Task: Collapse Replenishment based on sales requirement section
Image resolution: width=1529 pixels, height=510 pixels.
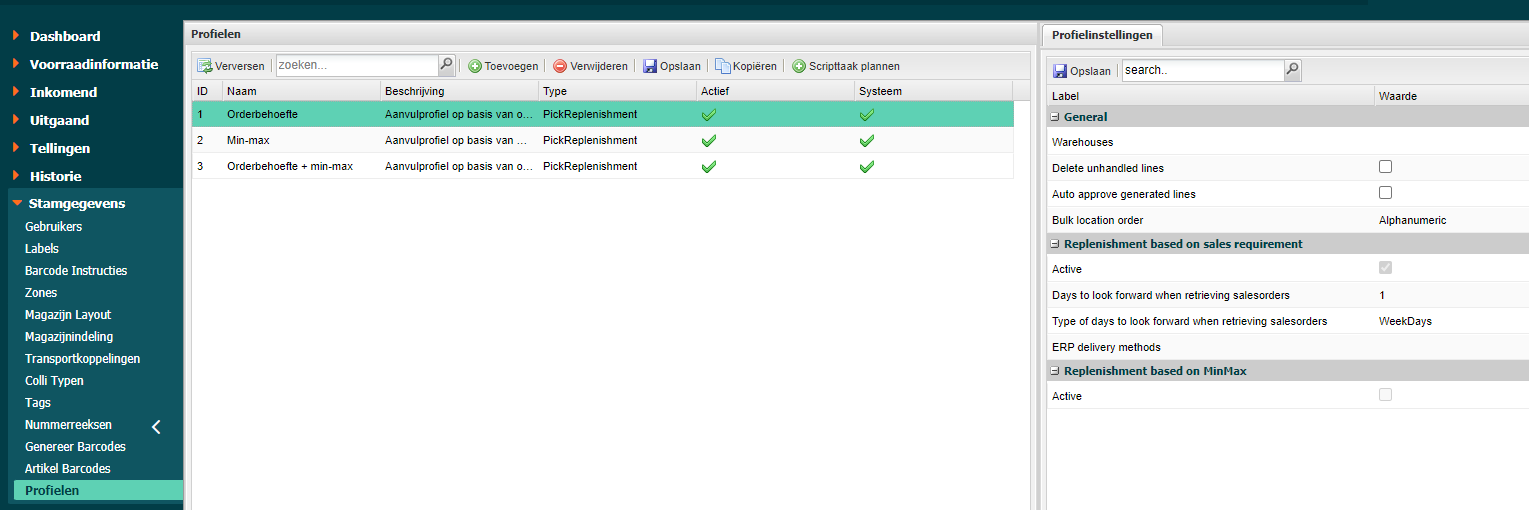Action: [1055, 244]
